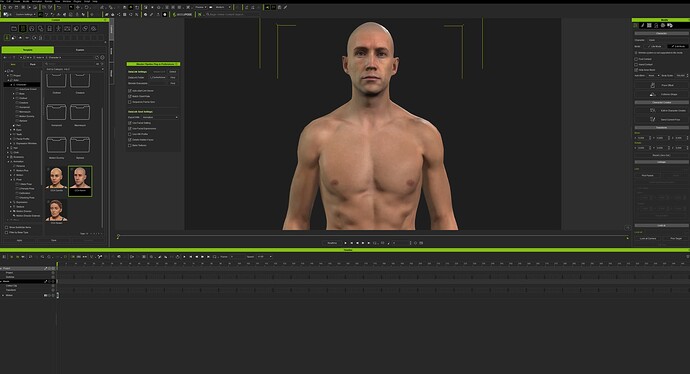Collapse the Animation node in content tree
690x374 pixels.
coord(8,161)
